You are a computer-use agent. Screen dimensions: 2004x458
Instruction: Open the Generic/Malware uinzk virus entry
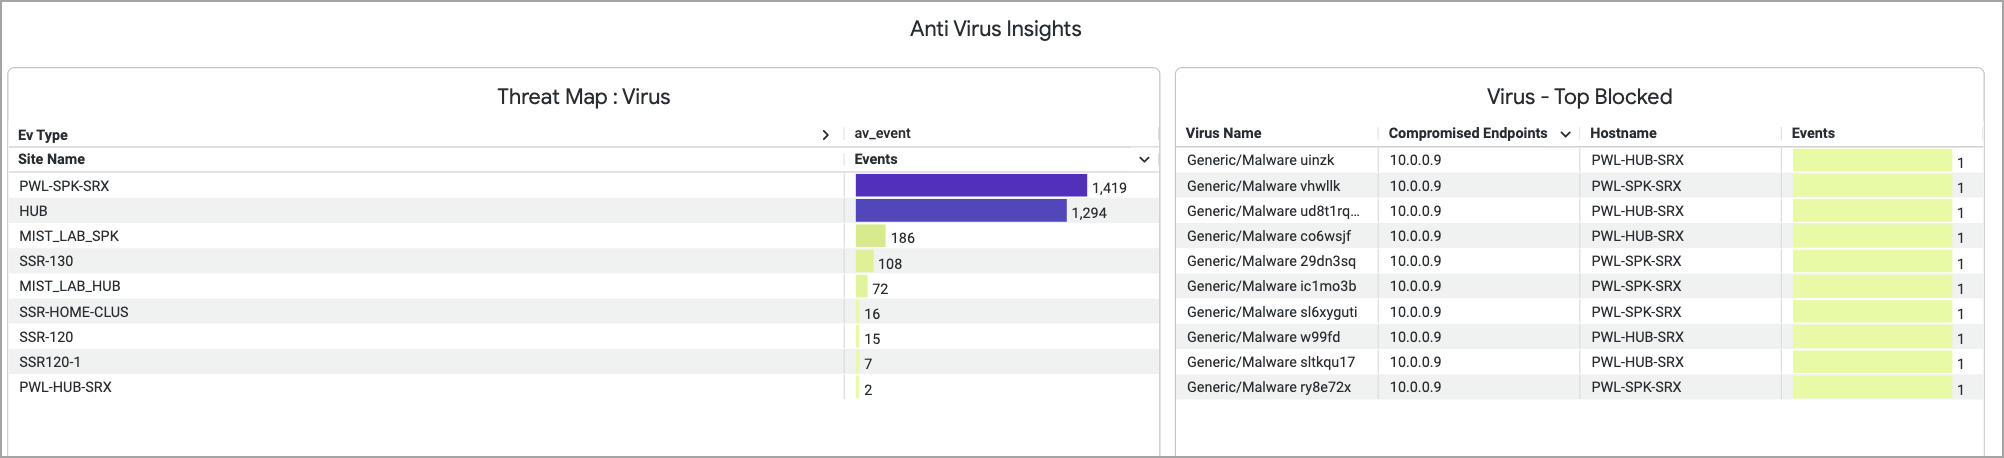[x=1260, y=160]
